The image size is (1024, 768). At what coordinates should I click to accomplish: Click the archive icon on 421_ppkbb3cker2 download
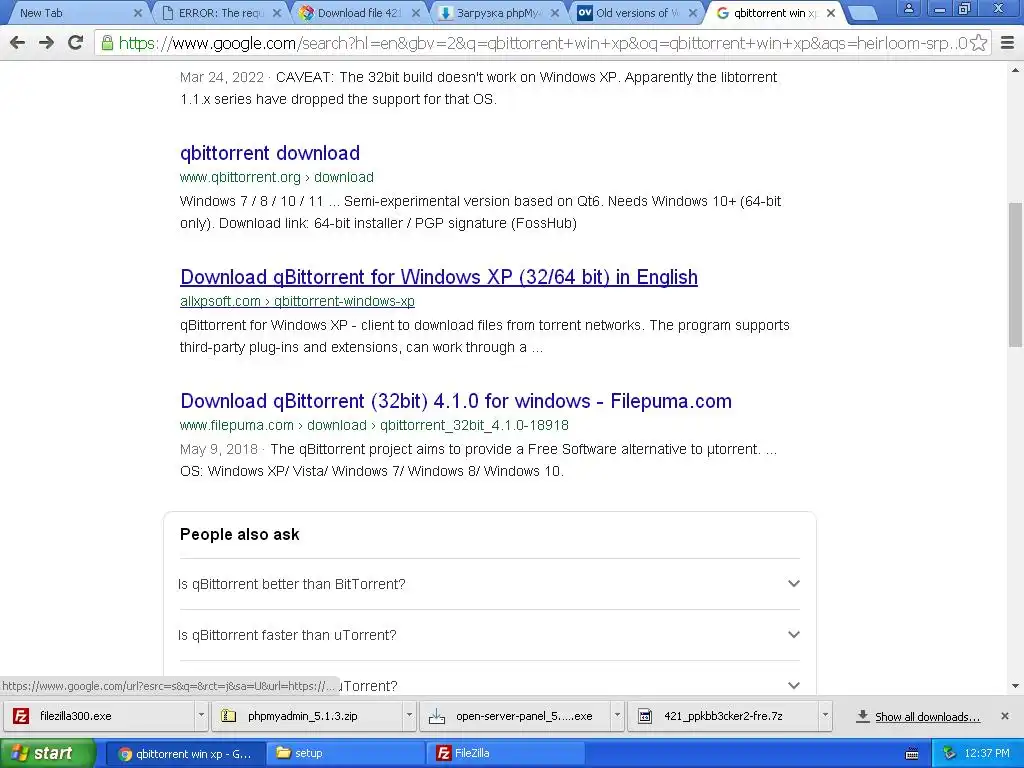point(645,716)
